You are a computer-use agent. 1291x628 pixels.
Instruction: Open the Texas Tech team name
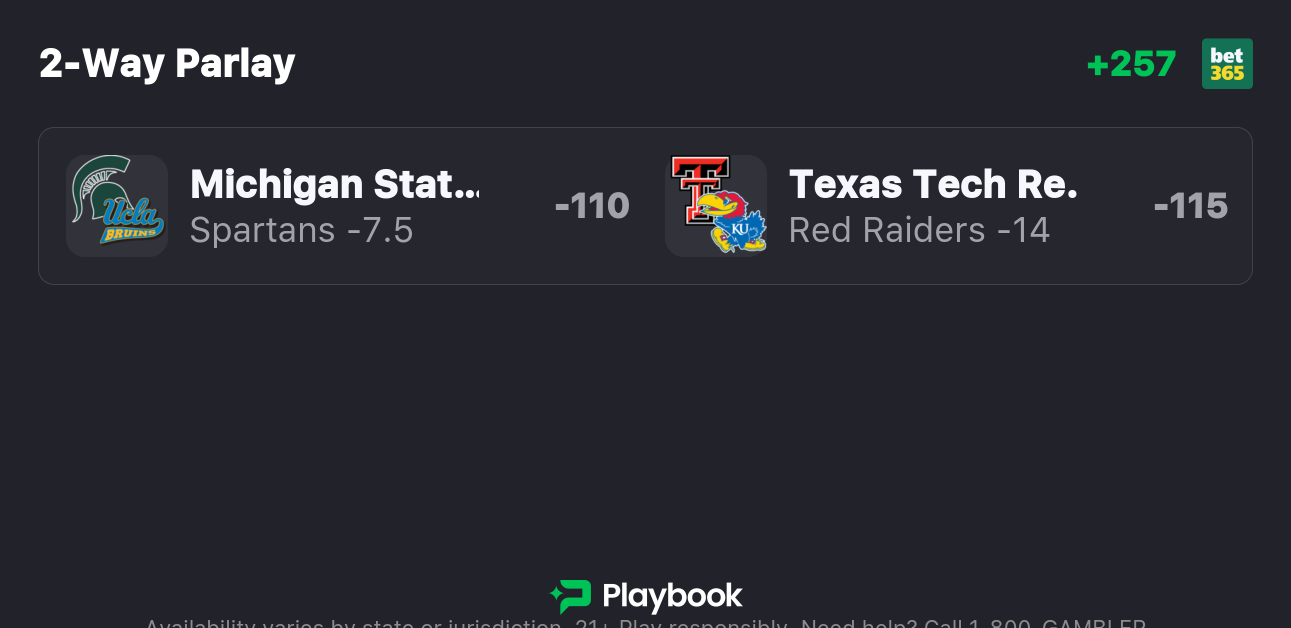point(932,184)
